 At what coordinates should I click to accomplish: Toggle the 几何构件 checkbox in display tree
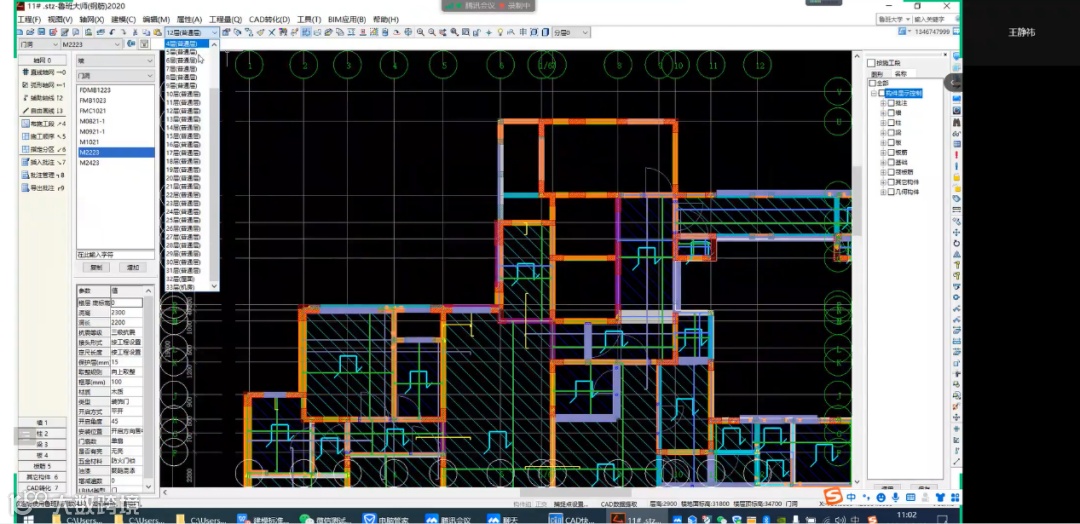pos(891,192)
